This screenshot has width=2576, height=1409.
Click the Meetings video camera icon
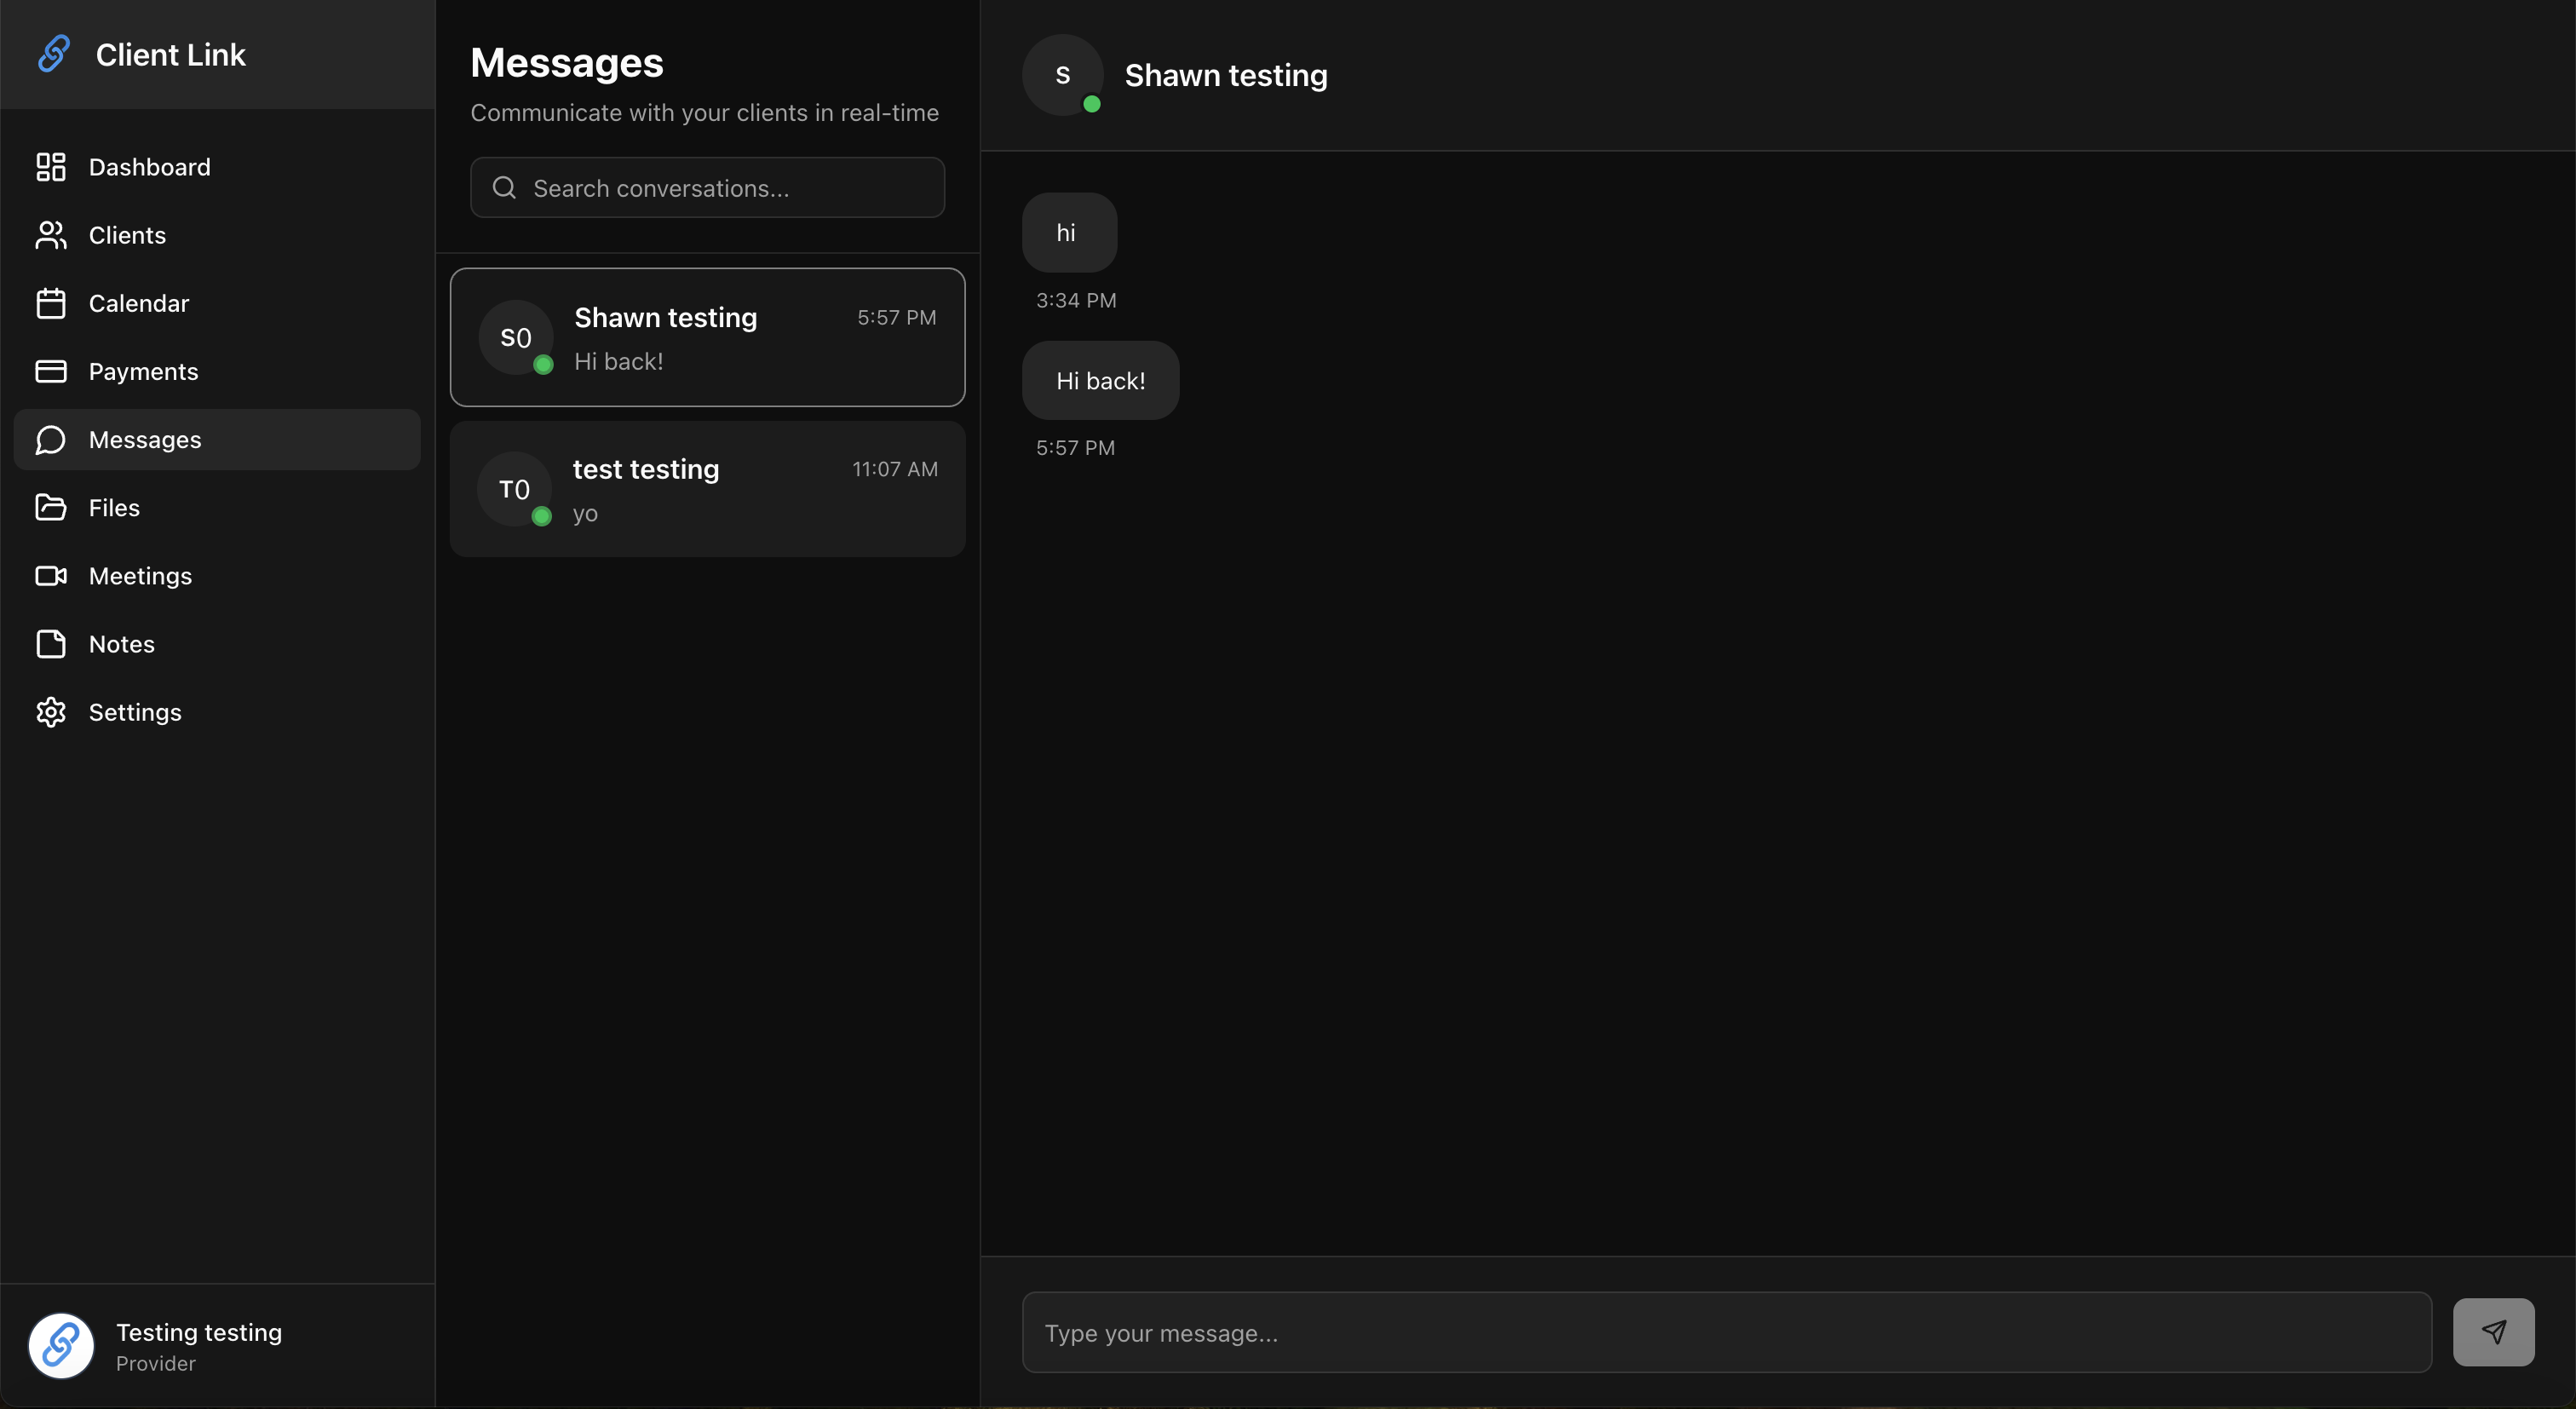50,576
